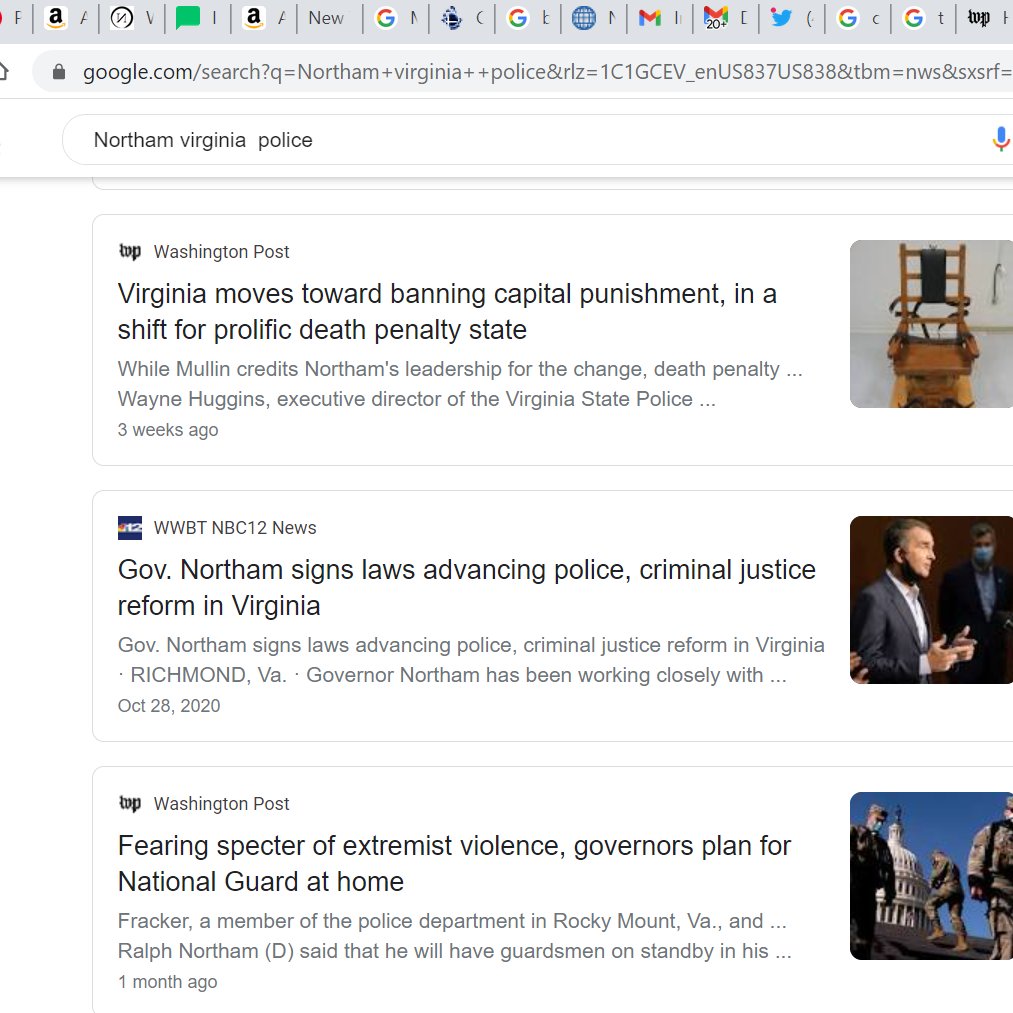Screen dimensions: 1013x1013
Task: Click the 'WWBT NBC12 News' source name
Action: [x=235, y=528]
